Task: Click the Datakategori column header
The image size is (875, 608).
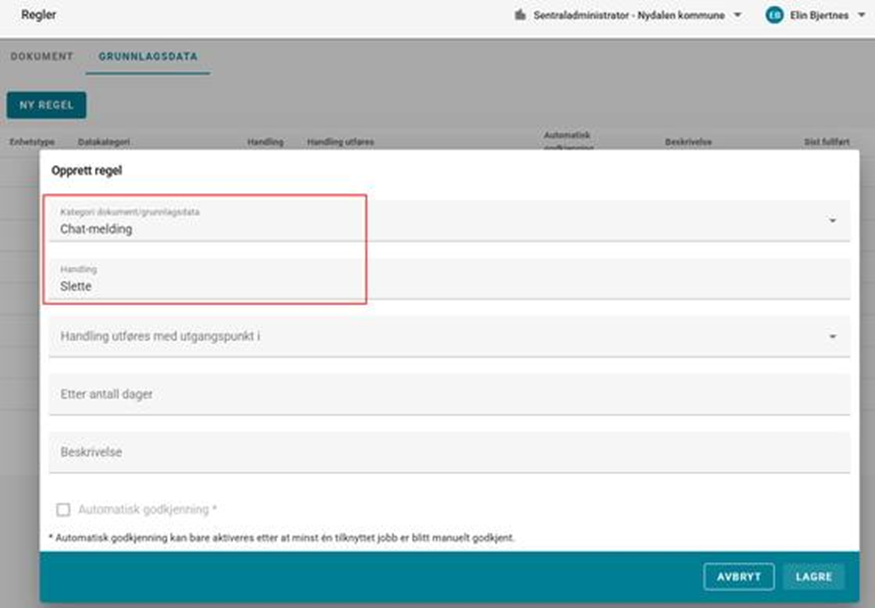Action: 104,142
